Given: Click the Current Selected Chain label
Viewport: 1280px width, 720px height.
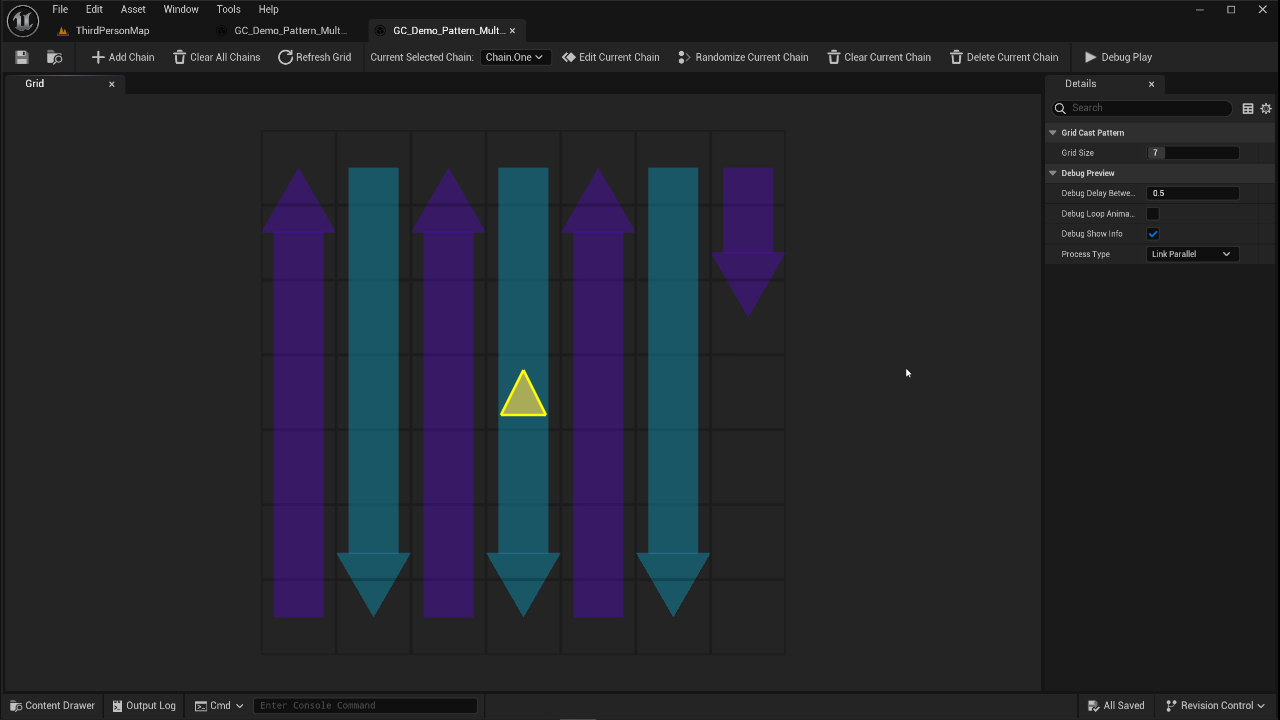Looking at the screenshot, I should tap(422, 57).
